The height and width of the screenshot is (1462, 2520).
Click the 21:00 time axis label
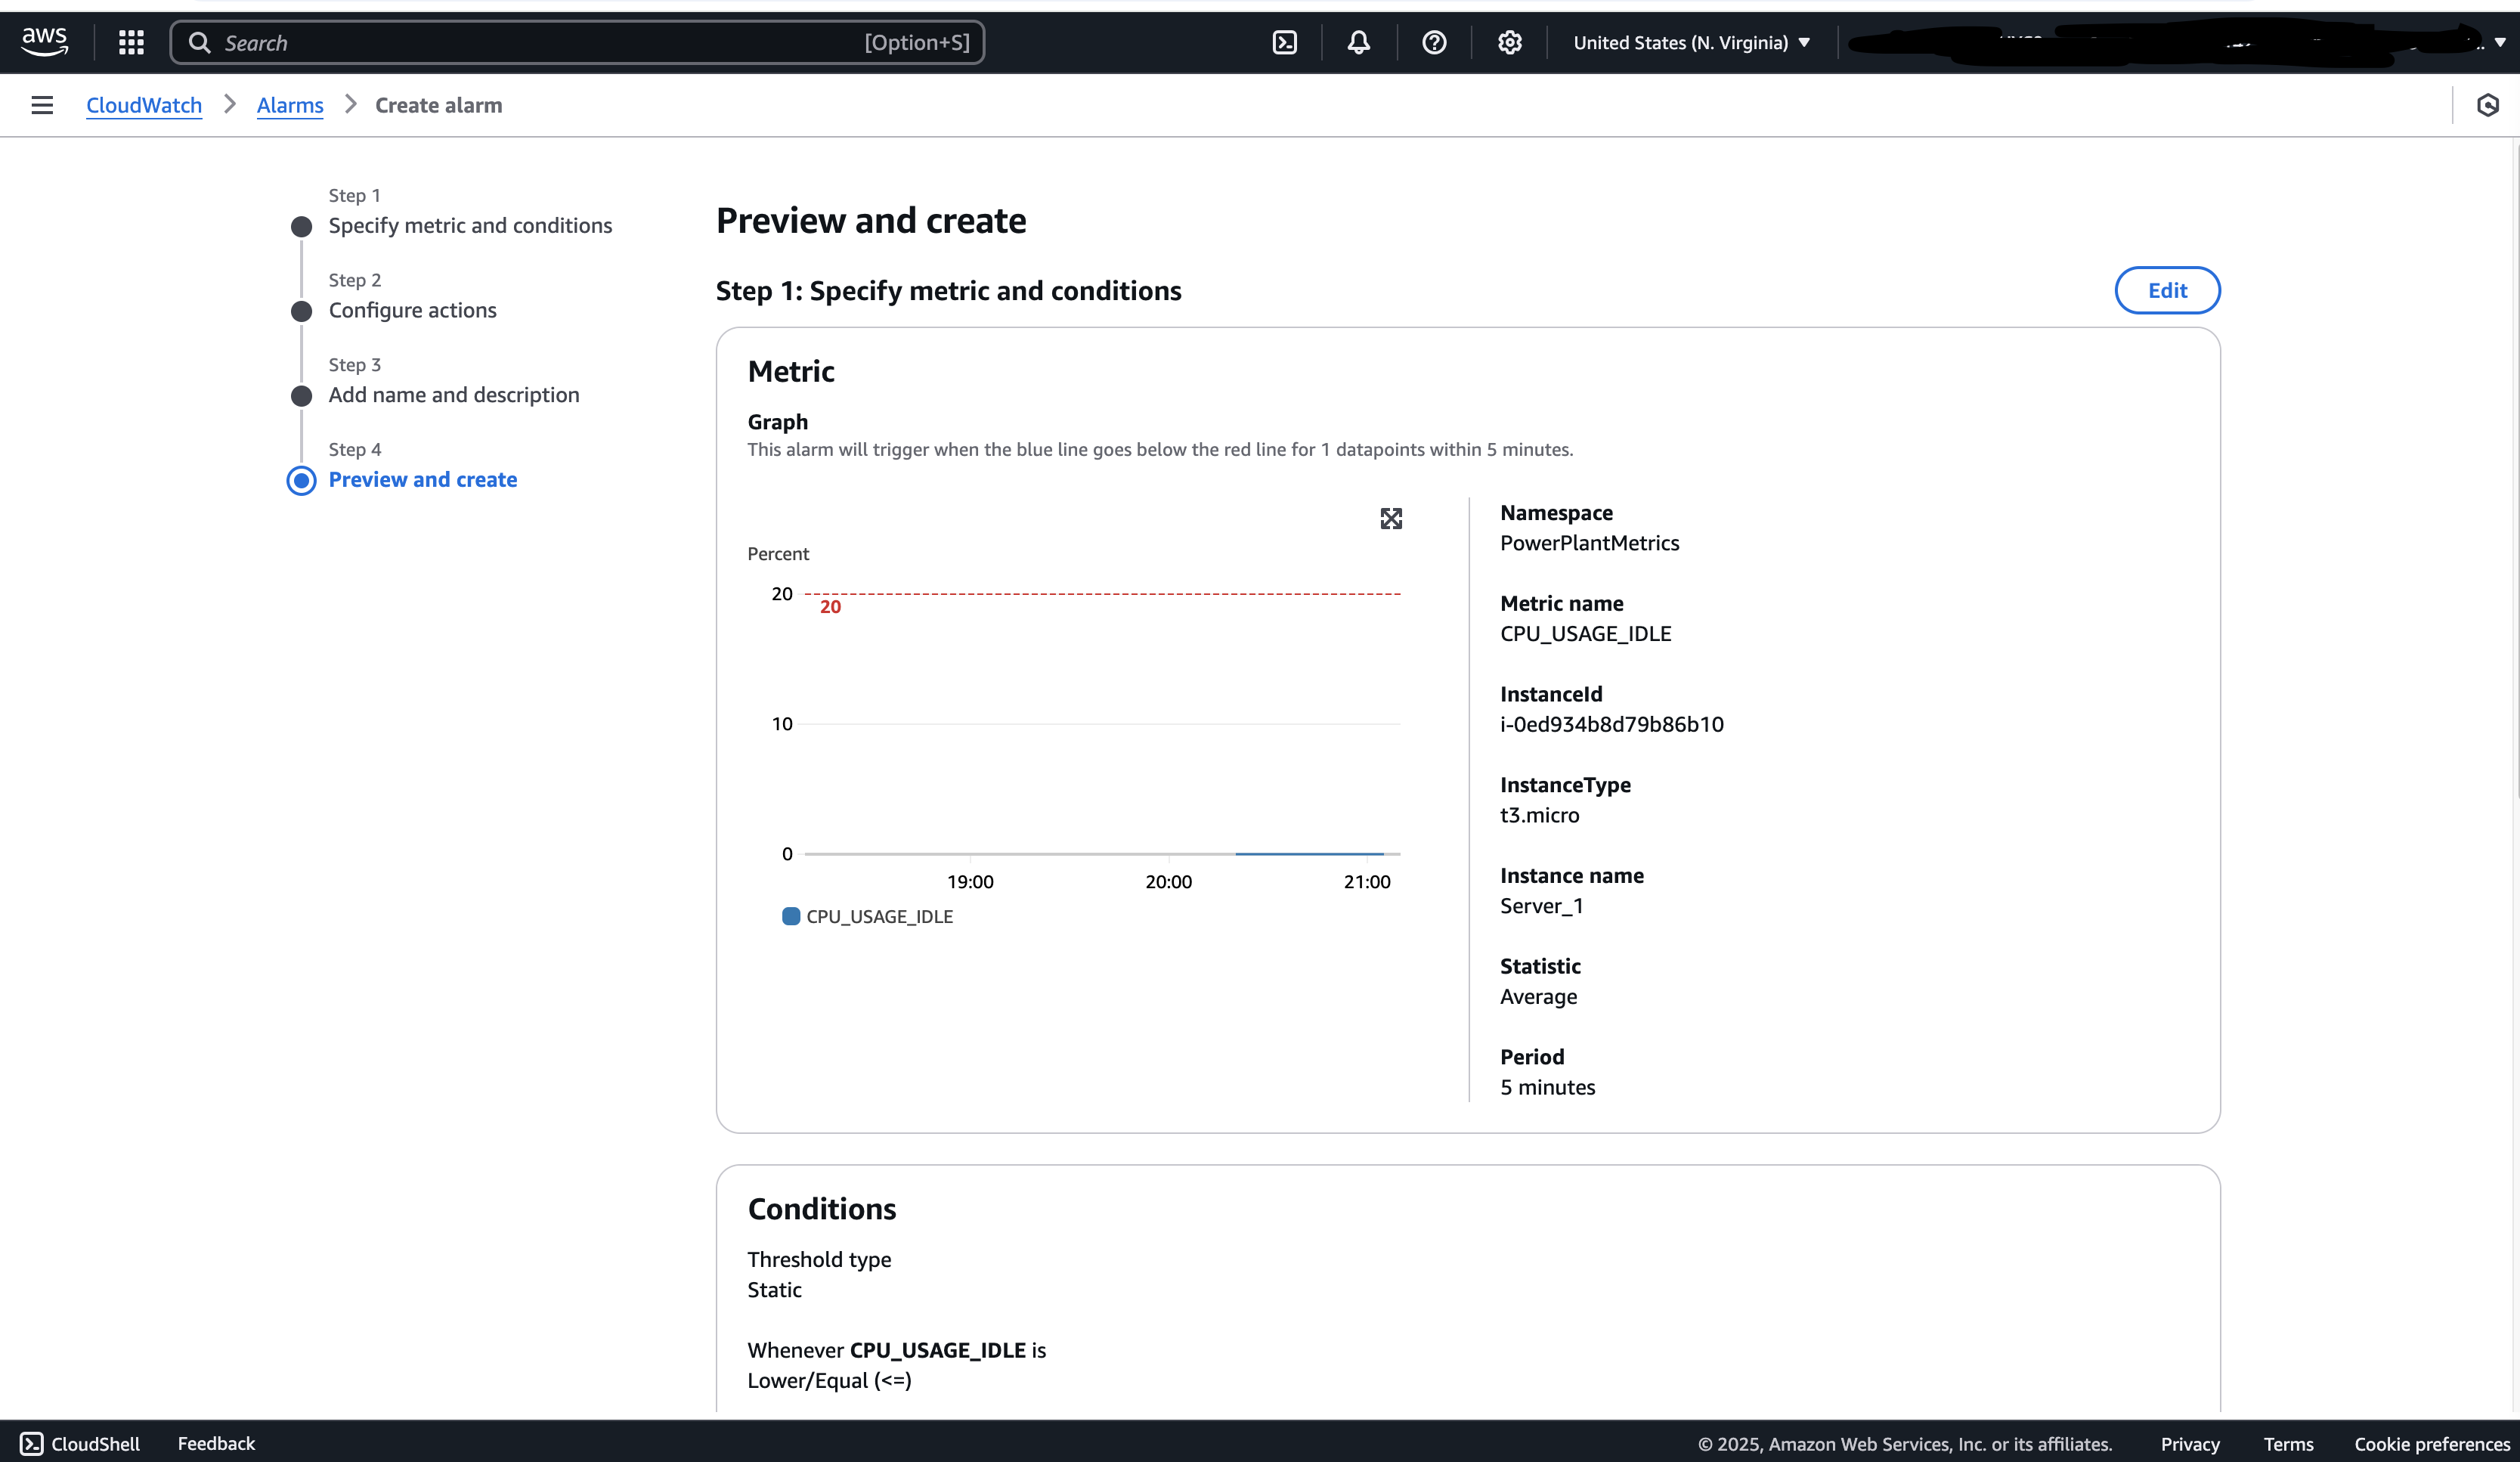[x=1367, y=882]
